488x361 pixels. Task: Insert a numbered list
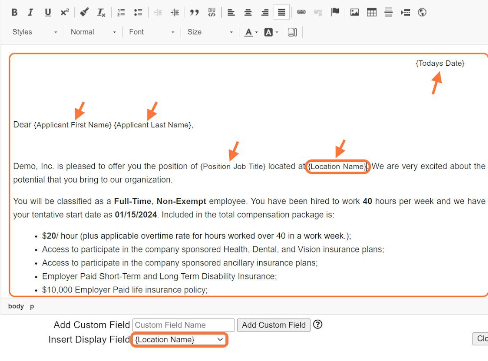pos(121,13)
